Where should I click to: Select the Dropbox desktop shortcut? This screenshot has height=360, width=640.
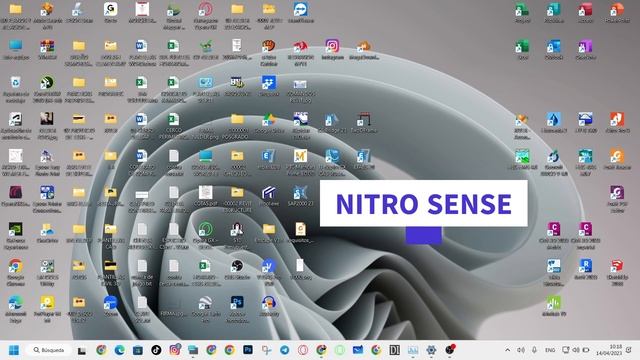(269, 83)
